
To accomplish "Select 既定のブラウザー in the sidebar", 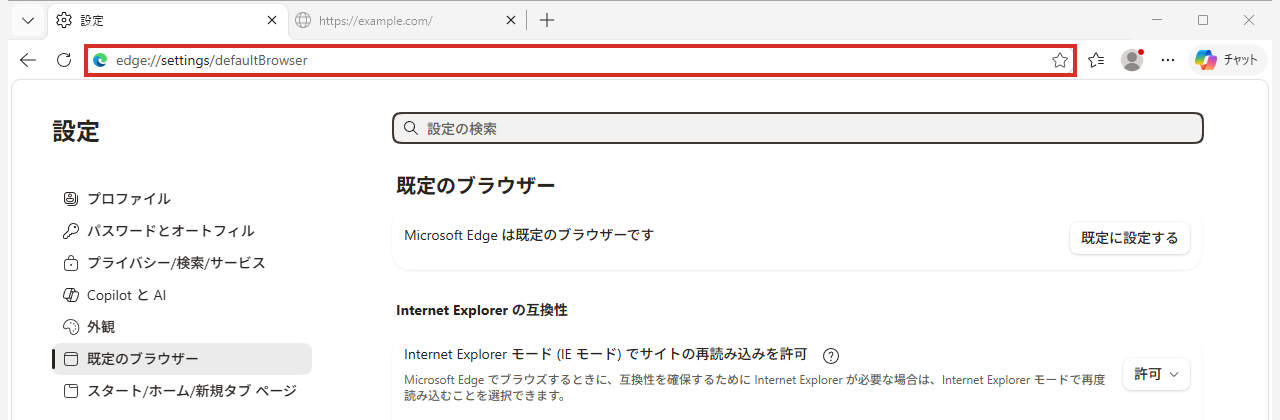I will [182, 358].
